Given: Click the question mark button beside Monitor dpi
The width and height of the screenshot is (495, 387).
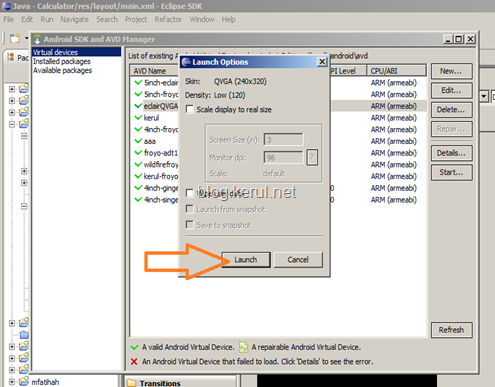Looking at the screenshot, I should click(x=312, y=157).
